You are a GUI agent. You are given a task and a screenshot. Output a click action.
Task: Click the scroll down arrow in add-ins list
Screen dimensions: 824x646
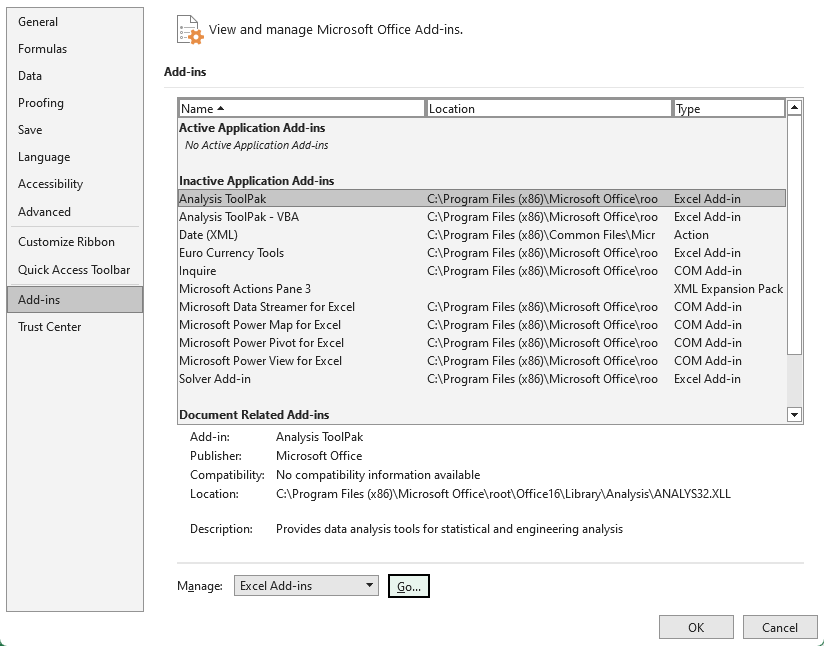[x=794, y=415]
